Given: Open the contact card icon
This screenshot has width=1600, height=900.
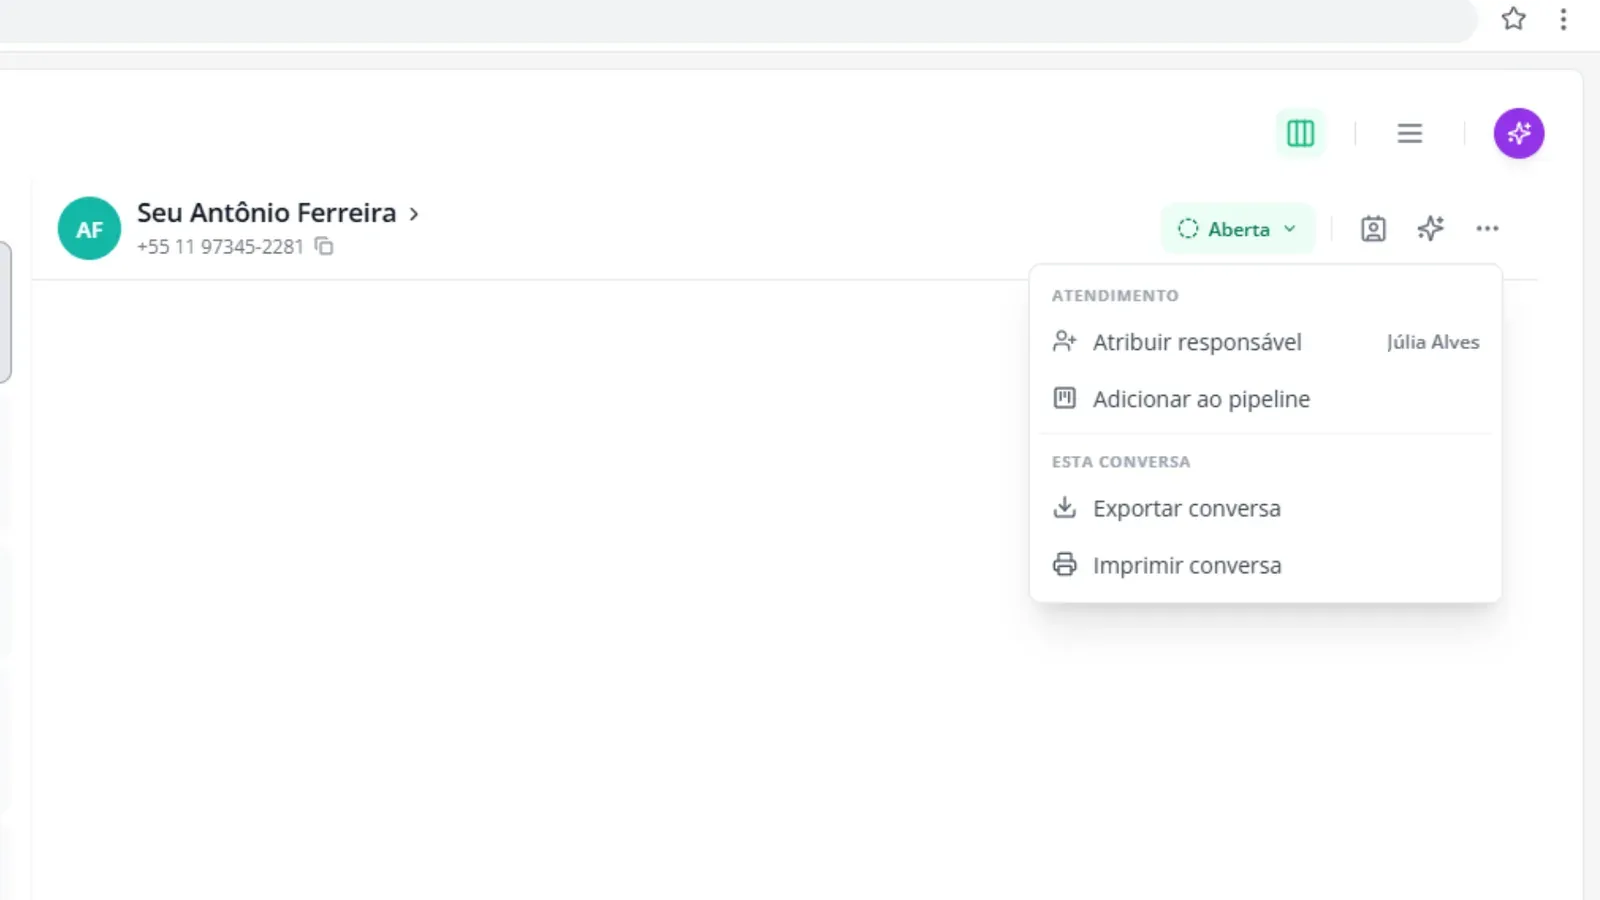Looking at the screenshot, I should [1373, 229].
